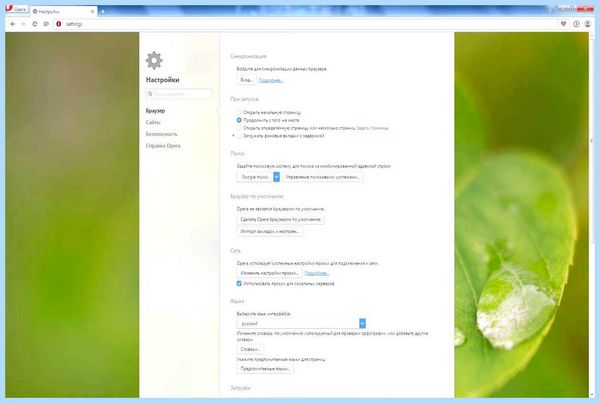Screen dimensions: 600x403
Task: Select Браузер in the sidebar
Action: [155, 111]
